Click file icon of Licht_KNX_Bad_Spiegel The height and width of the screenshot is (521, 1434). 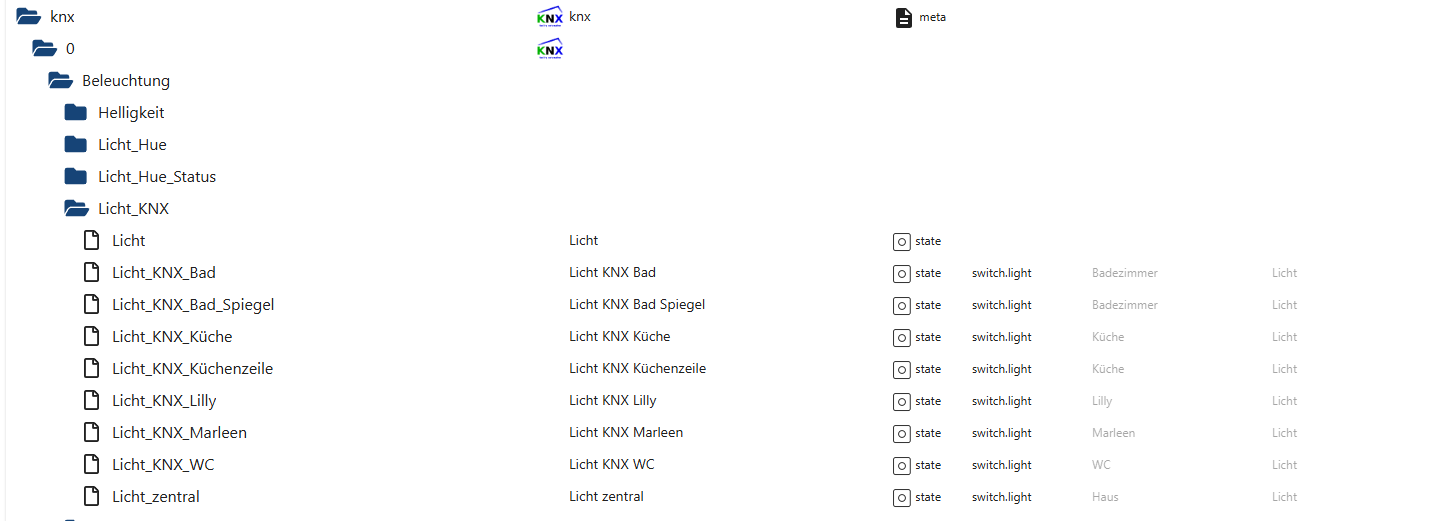[x=91, y=305]
